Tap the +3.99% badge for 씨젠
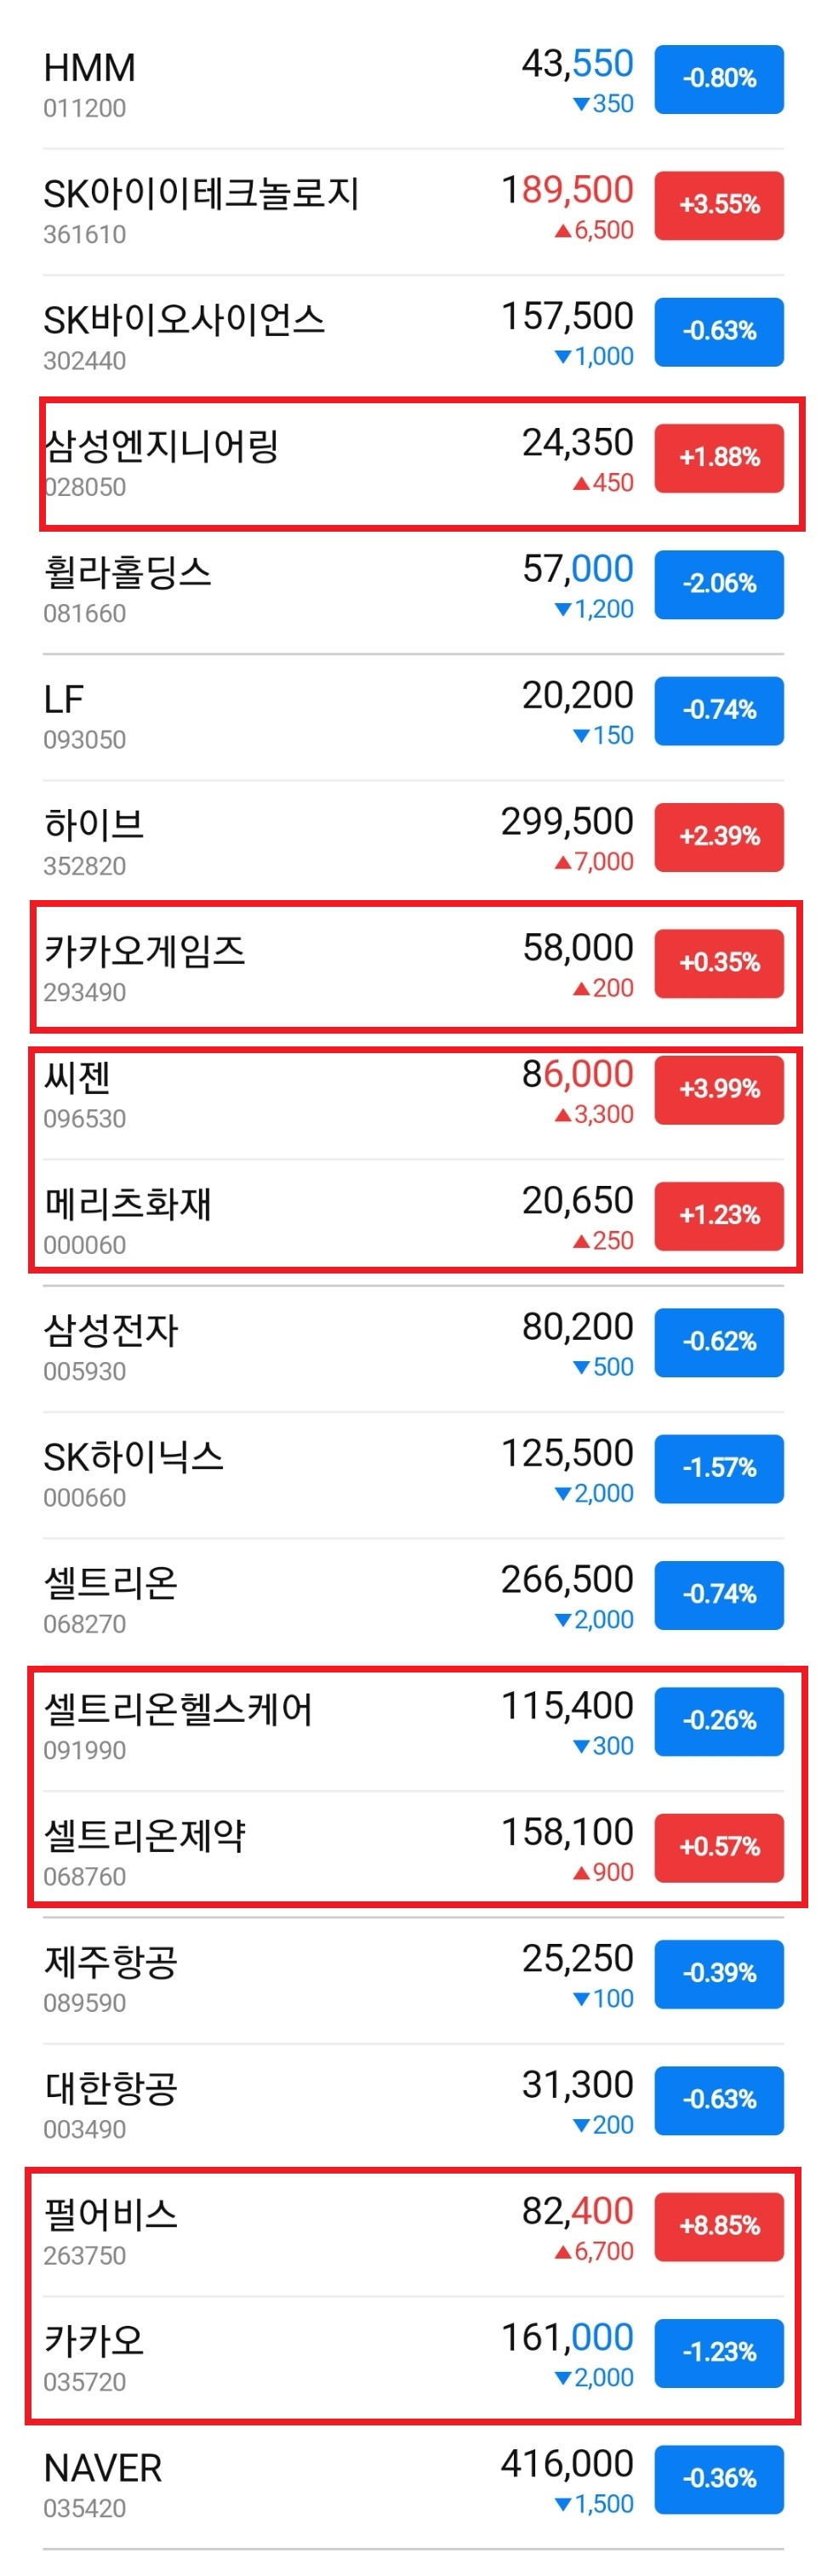The width and height of the screenshot is (827, 2576). coord(718,1089)
